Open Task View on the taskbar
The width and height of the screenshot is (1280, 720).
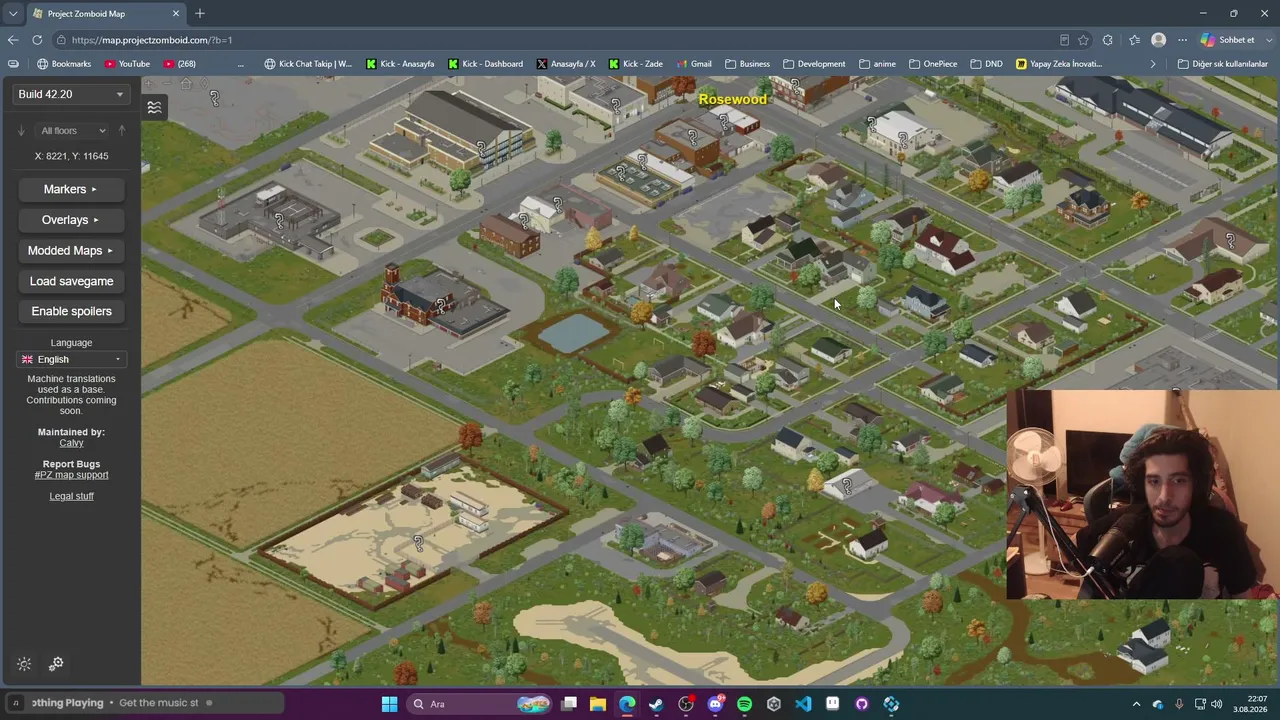pos(569,704)
